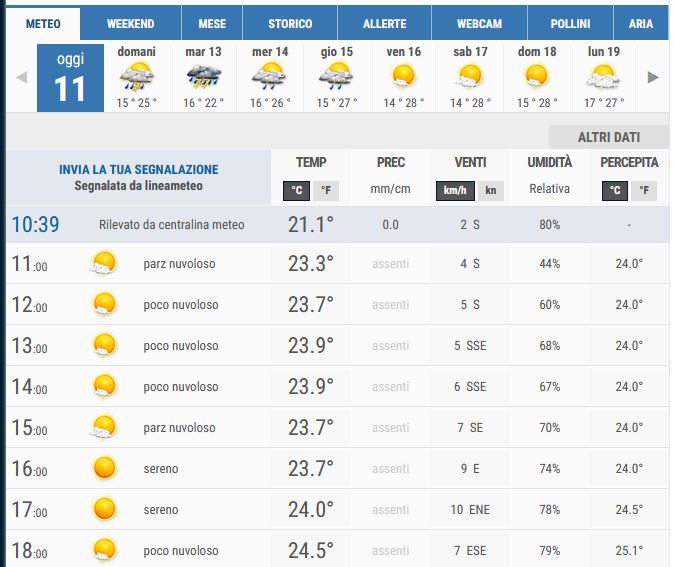Viewport: 675px width, 567px height.
Task: Select the oggi 11 day tile
Action: click(70, 78)
